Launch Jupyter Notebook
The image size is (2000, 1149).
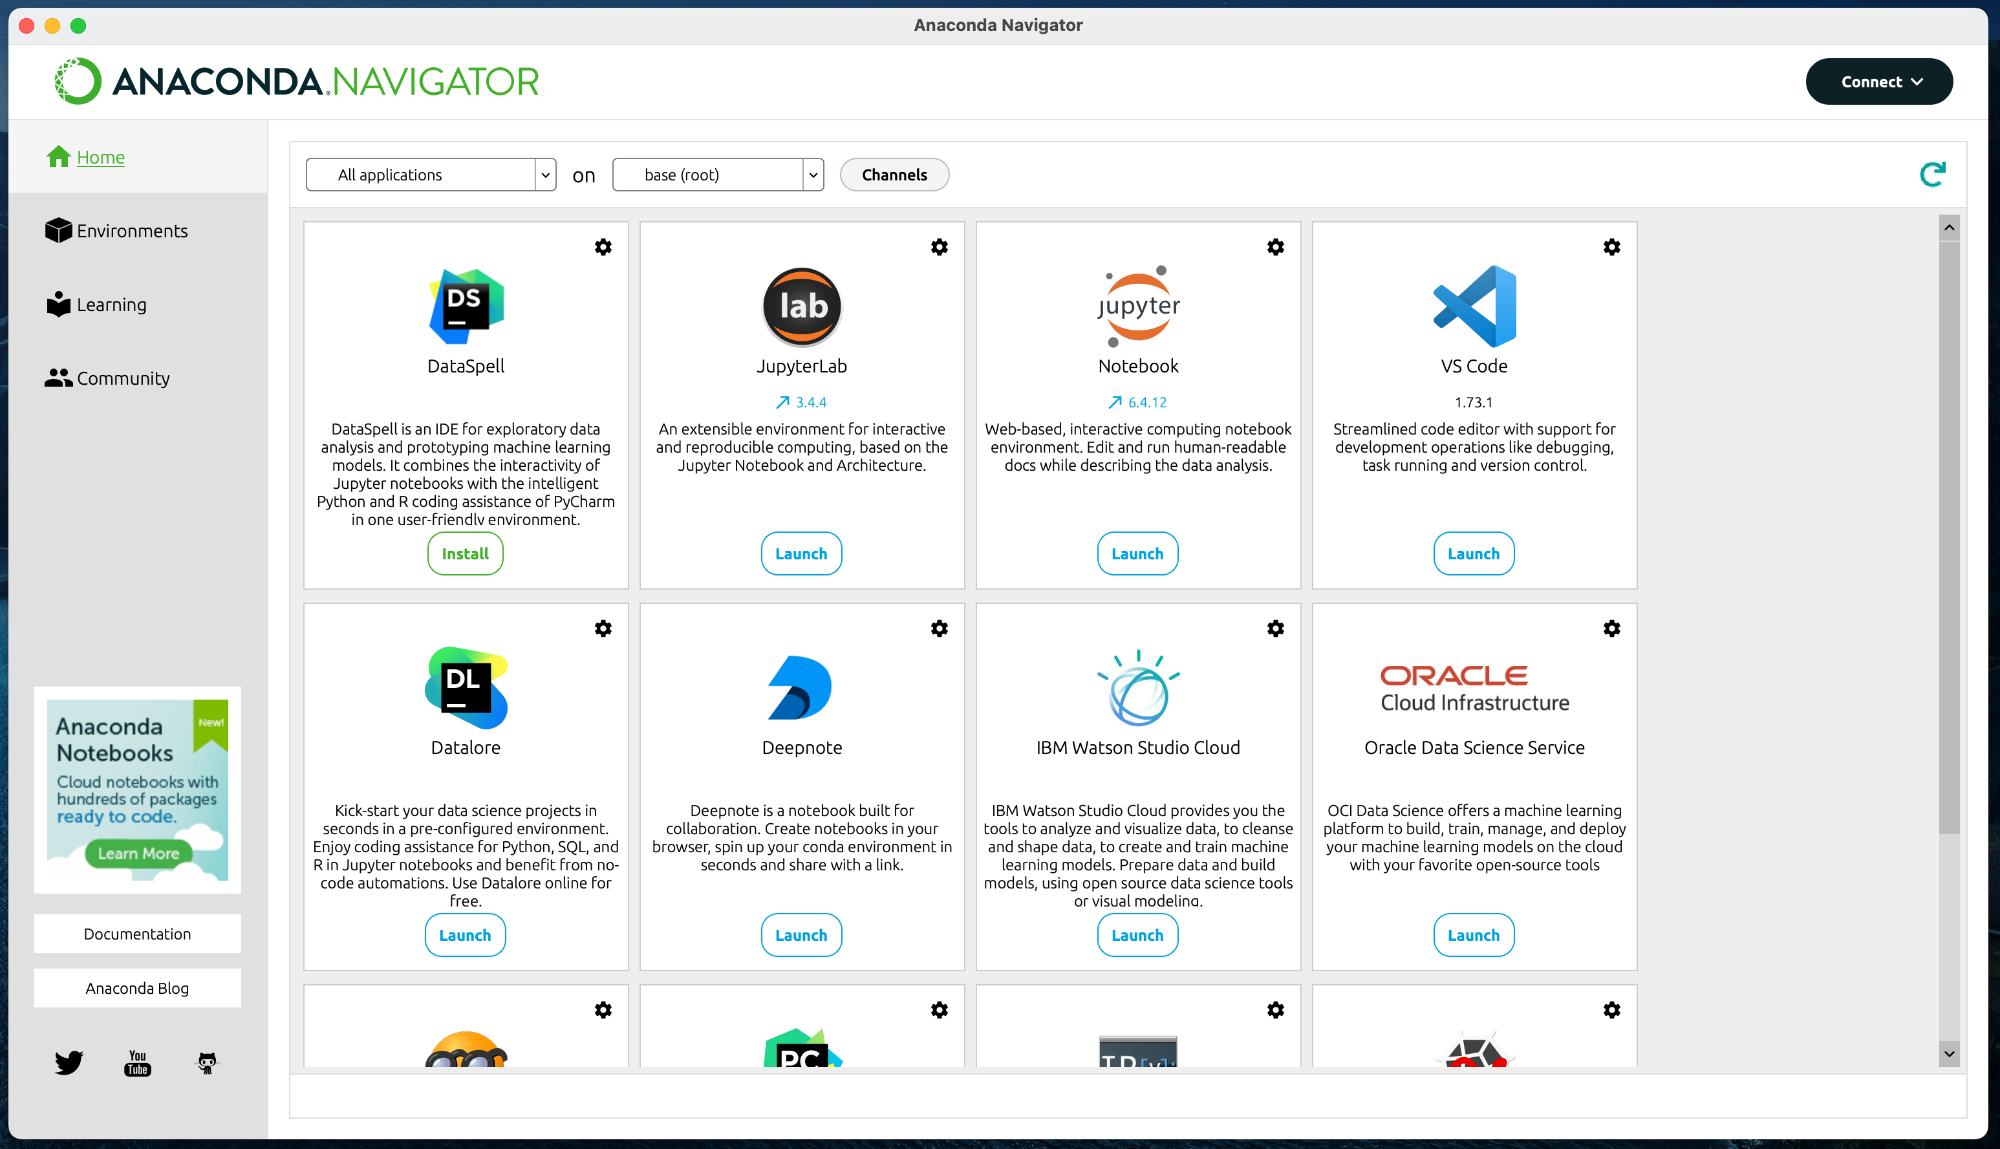tap(1137, 554)
